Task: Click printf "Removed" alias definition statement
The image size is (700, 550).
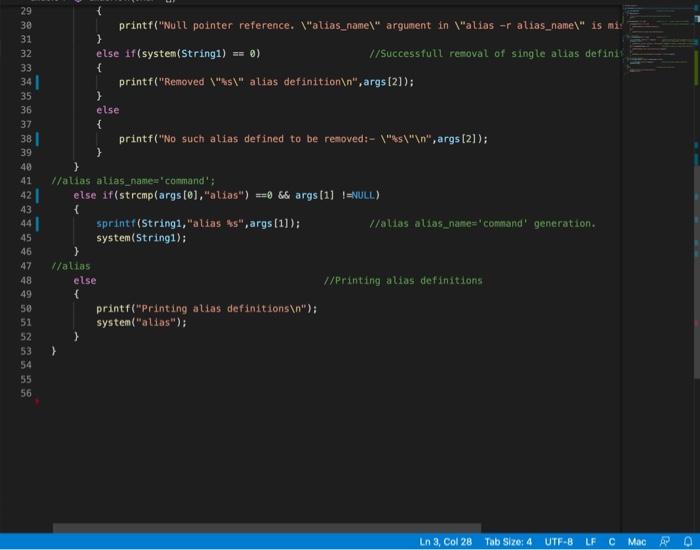Action: tap(267, 82)
